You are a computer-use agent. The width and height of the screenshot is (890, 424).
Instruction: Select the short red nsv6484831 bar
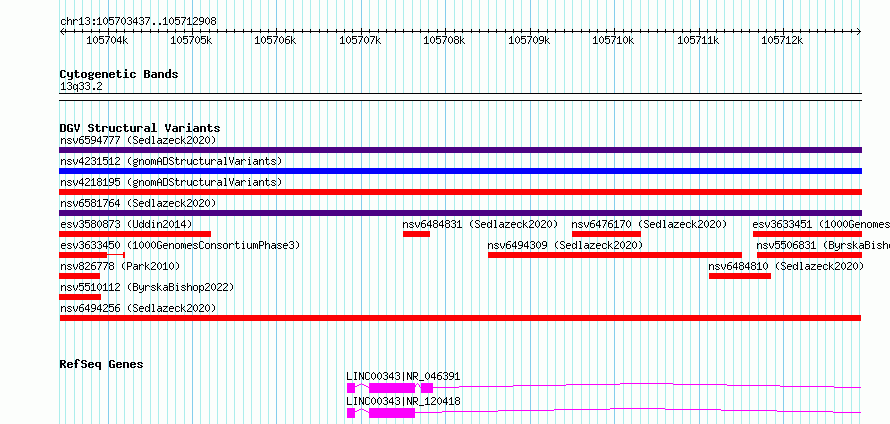pyautogui.click(x=416, y=234)
